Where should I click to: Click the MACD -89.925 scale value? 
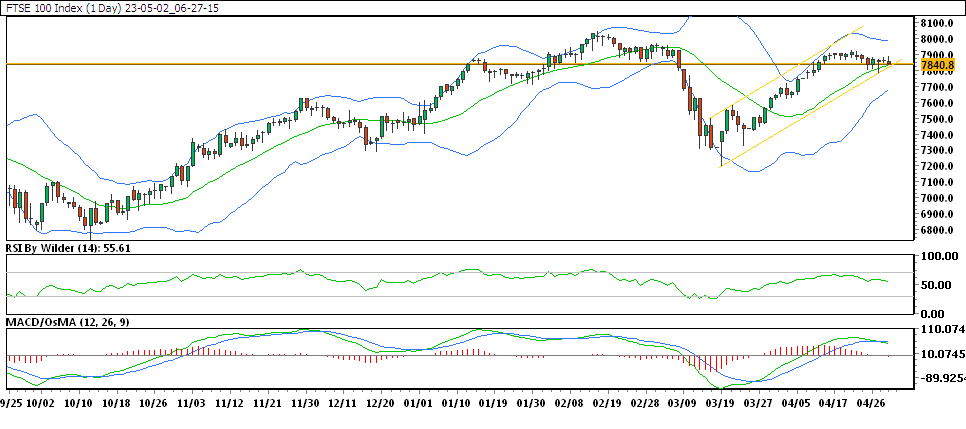943,380
